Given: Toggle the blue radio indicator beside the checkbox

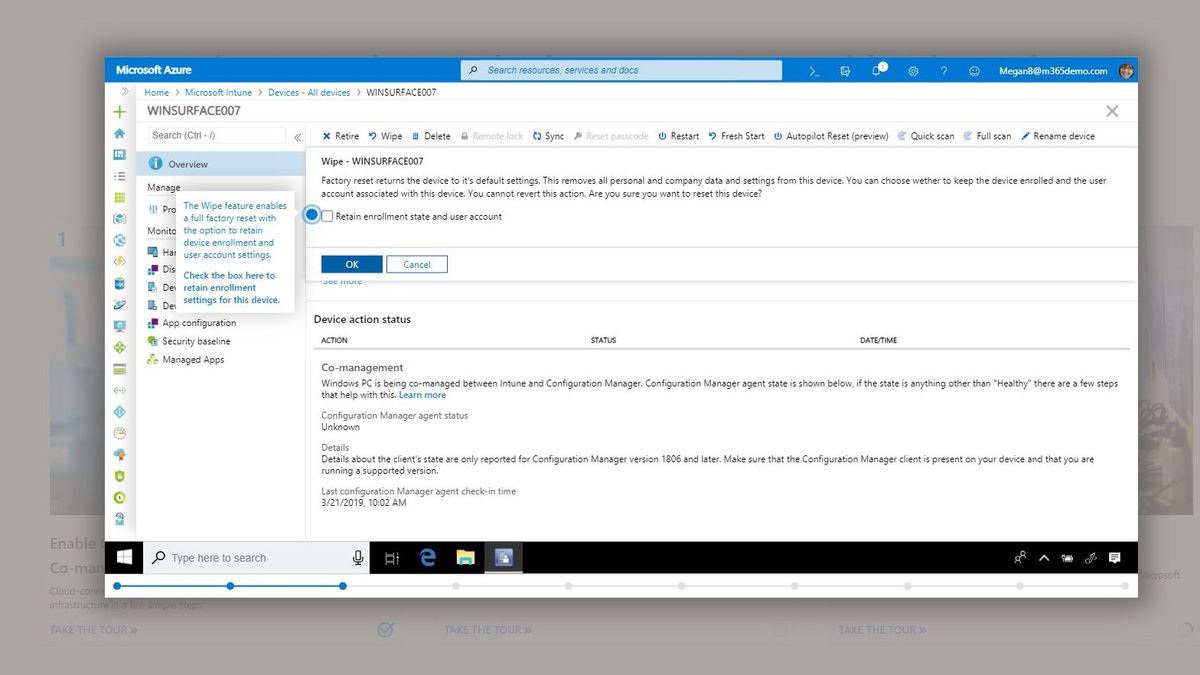Looking at the screenshot, I should point(311,214).
